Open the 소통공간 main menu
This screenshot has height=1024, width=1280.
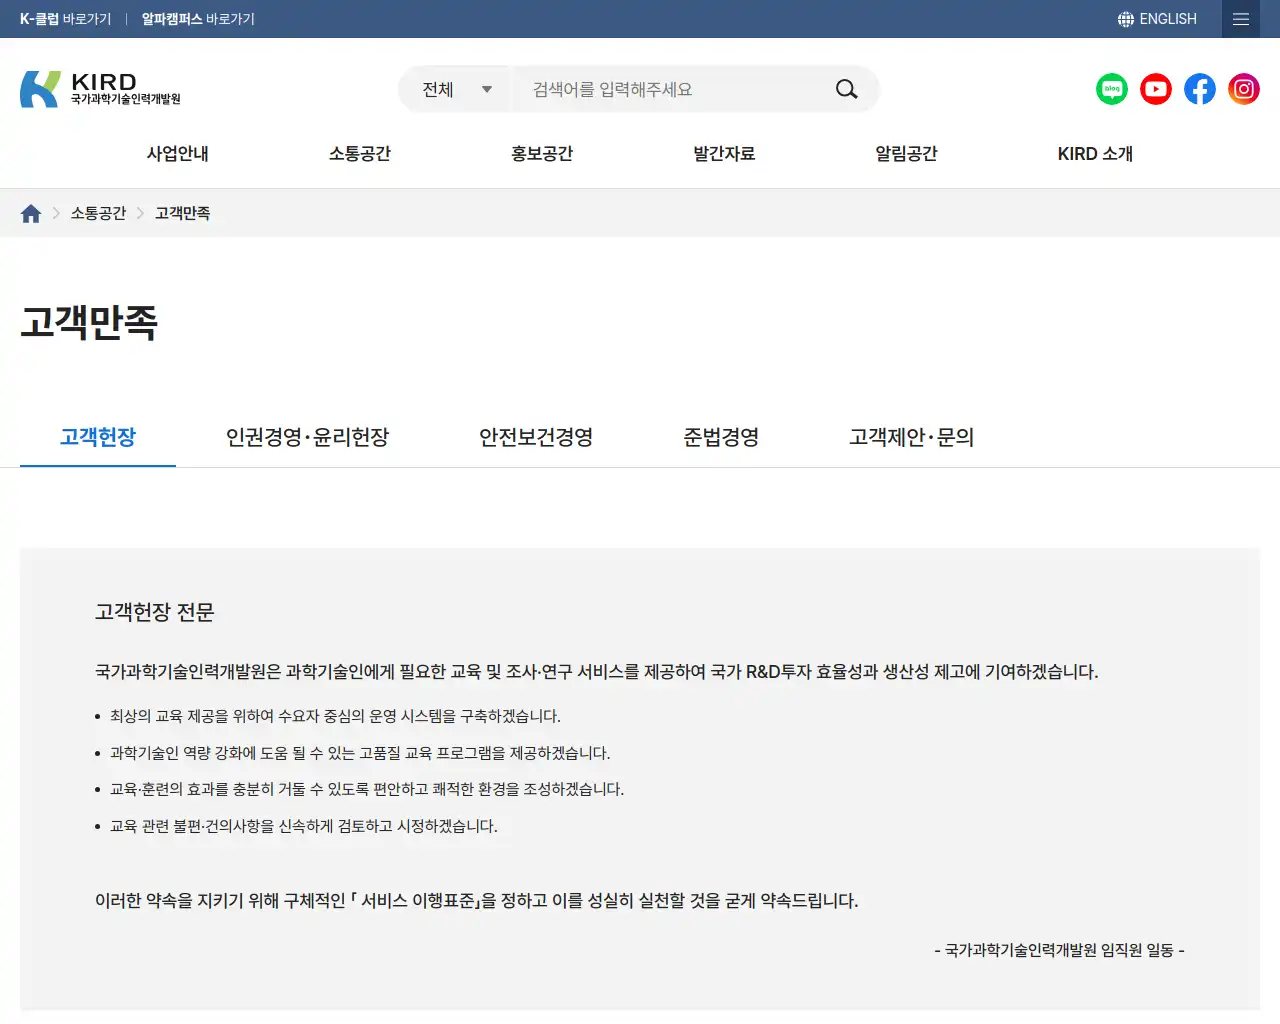pos(360,153)
